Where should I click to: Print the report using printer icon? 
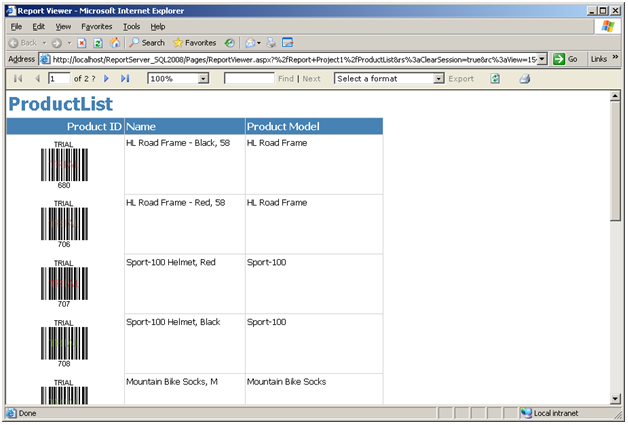pos(525,79)
